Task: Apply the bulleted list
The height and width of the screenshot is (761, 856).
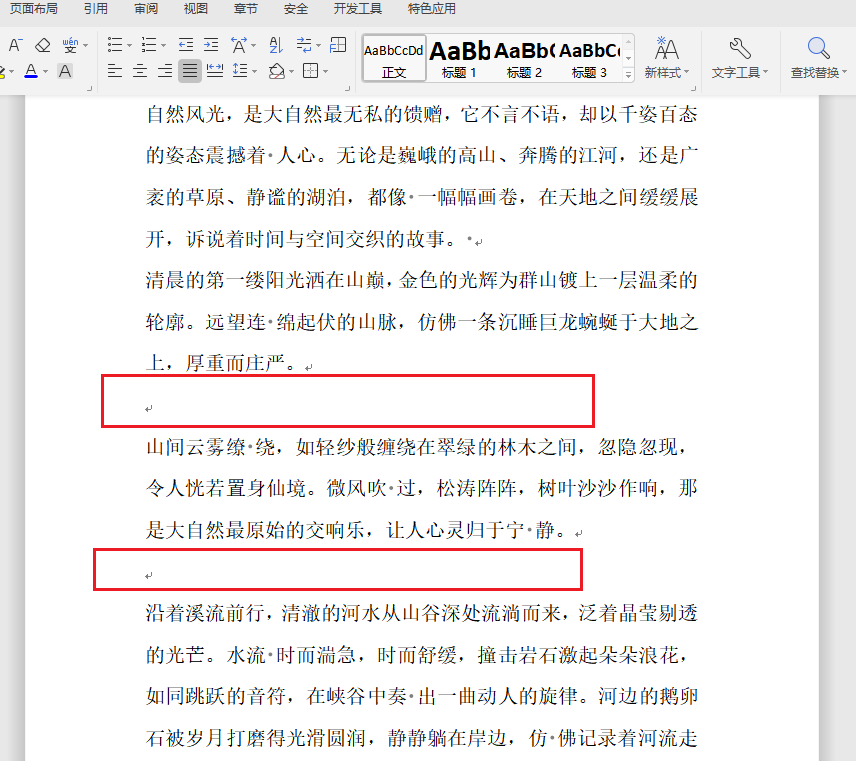Action: [x=115, y=45]
